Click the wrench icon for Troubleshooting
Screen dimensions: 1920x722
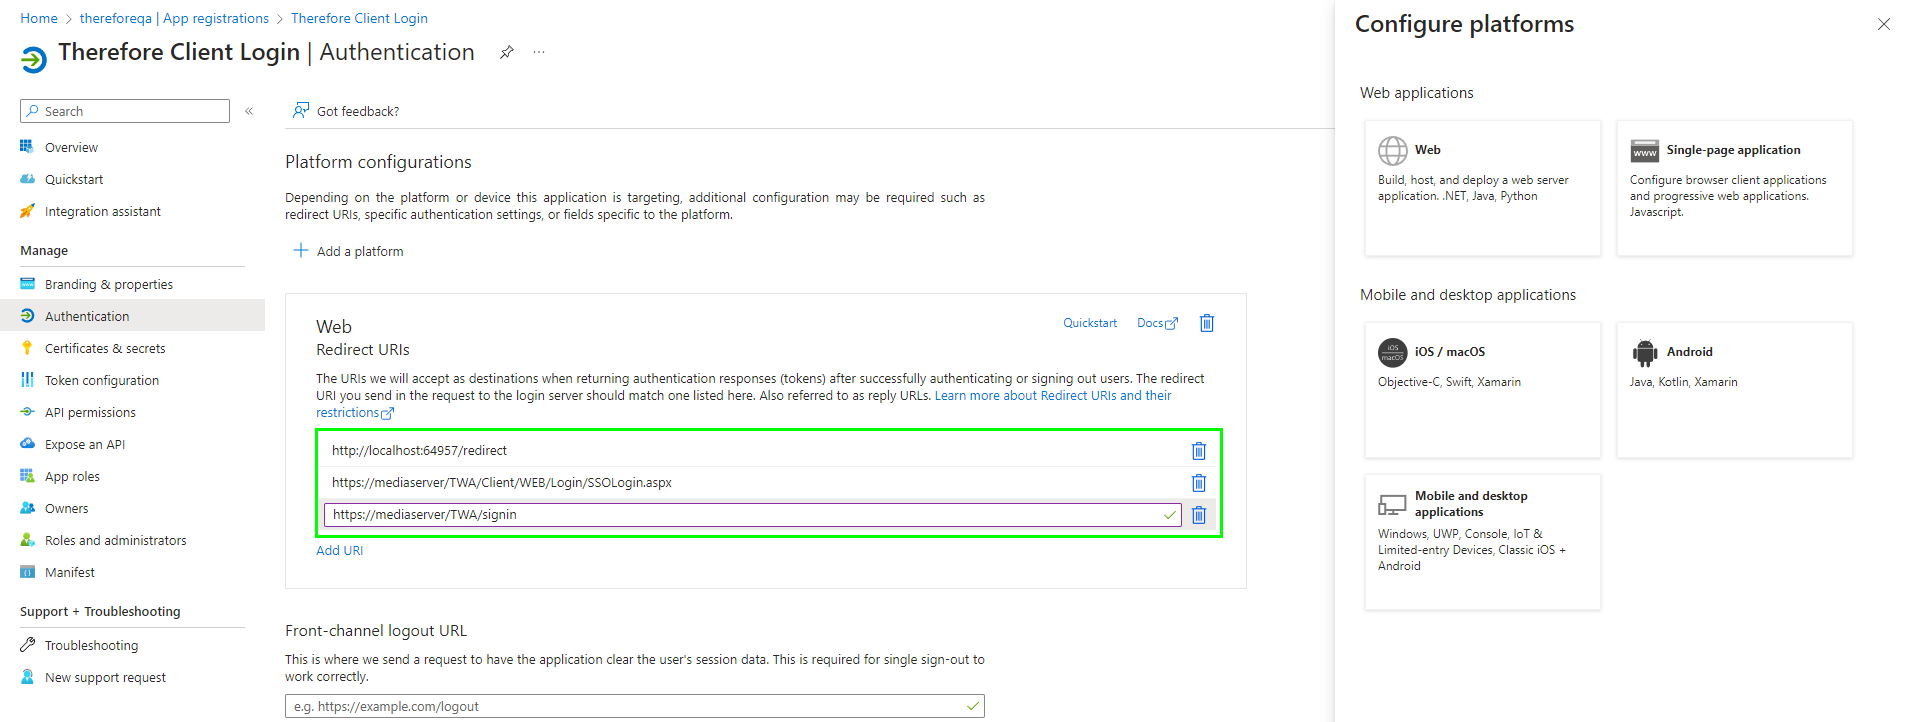[x=27, y=645]
